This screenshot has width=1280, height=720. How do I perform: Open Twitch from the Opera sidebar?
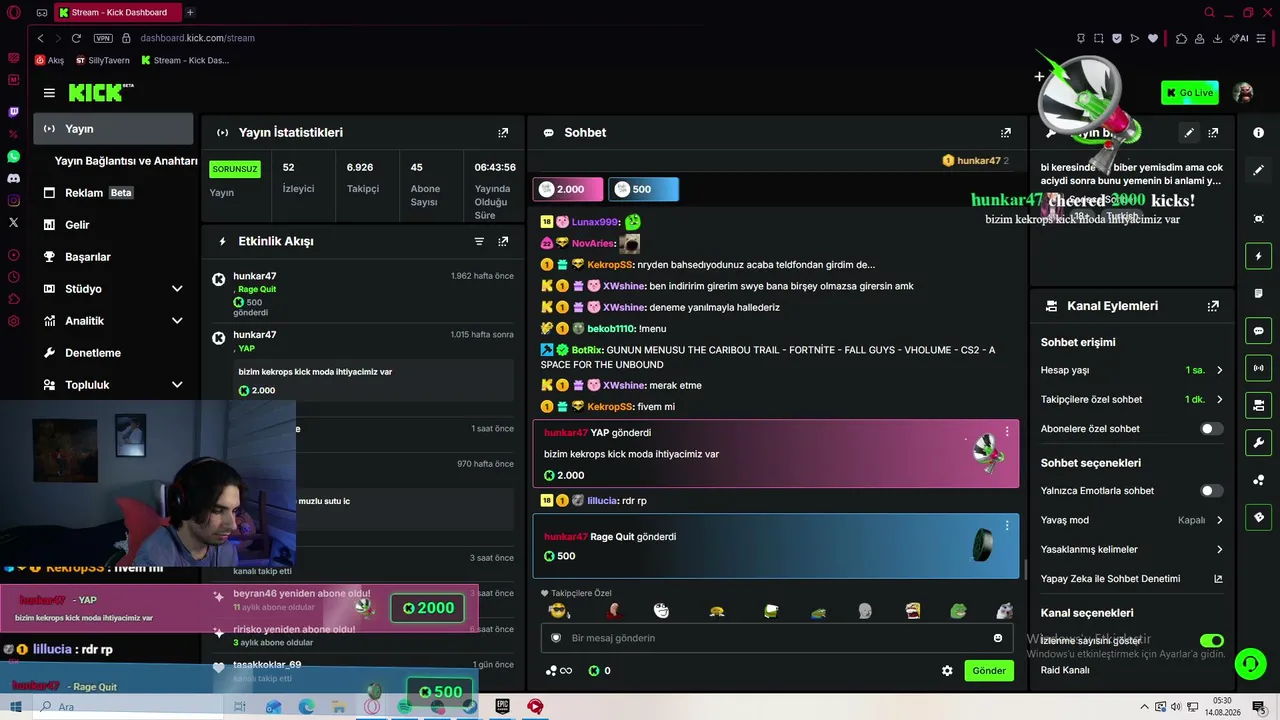(13, 112)
